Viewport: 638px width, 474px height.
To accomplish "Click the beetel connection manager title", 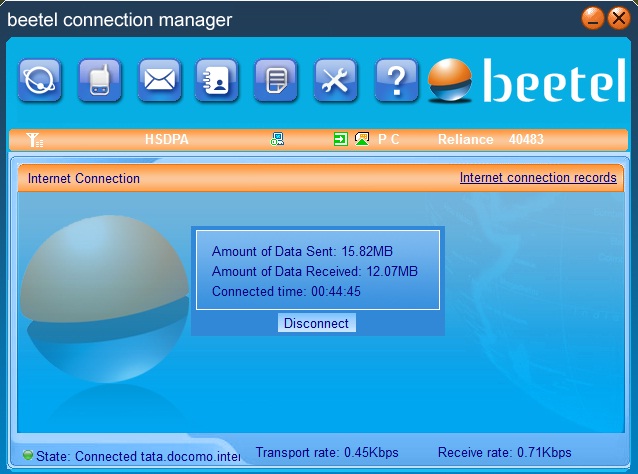I will pos(120,20).
